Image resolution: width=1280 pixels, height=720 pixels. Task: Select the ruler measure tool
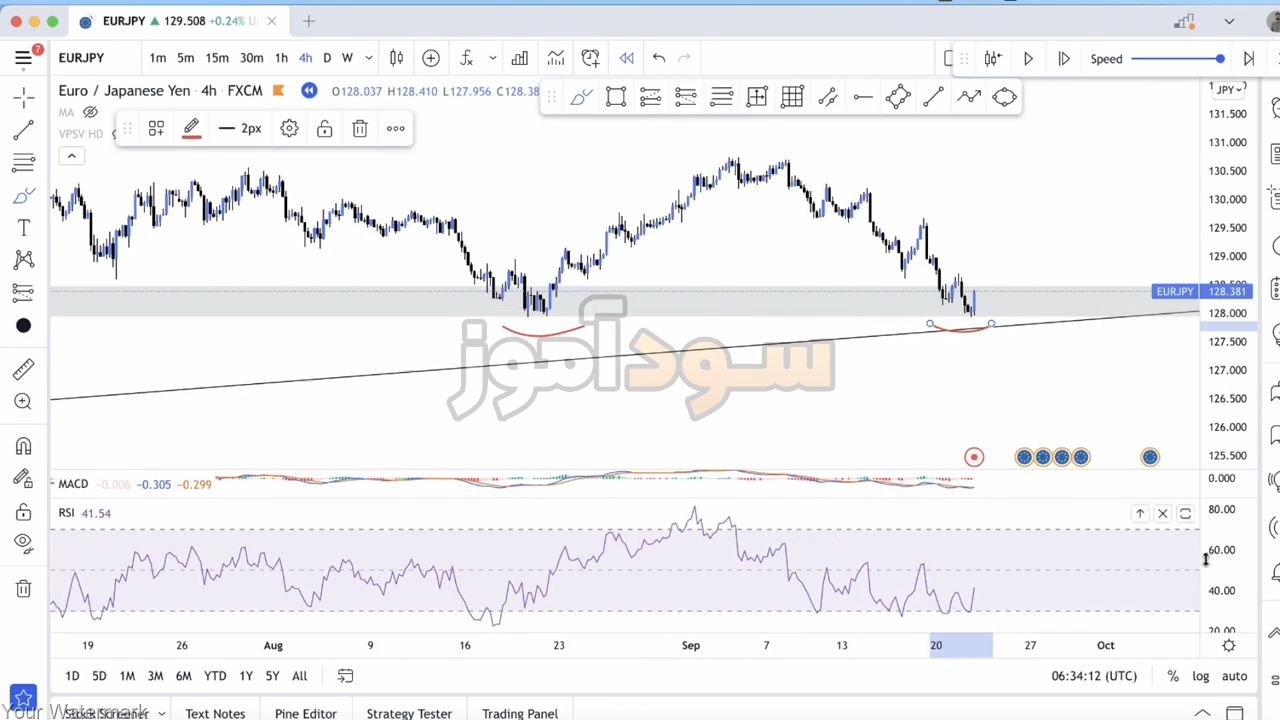point(24,369)
